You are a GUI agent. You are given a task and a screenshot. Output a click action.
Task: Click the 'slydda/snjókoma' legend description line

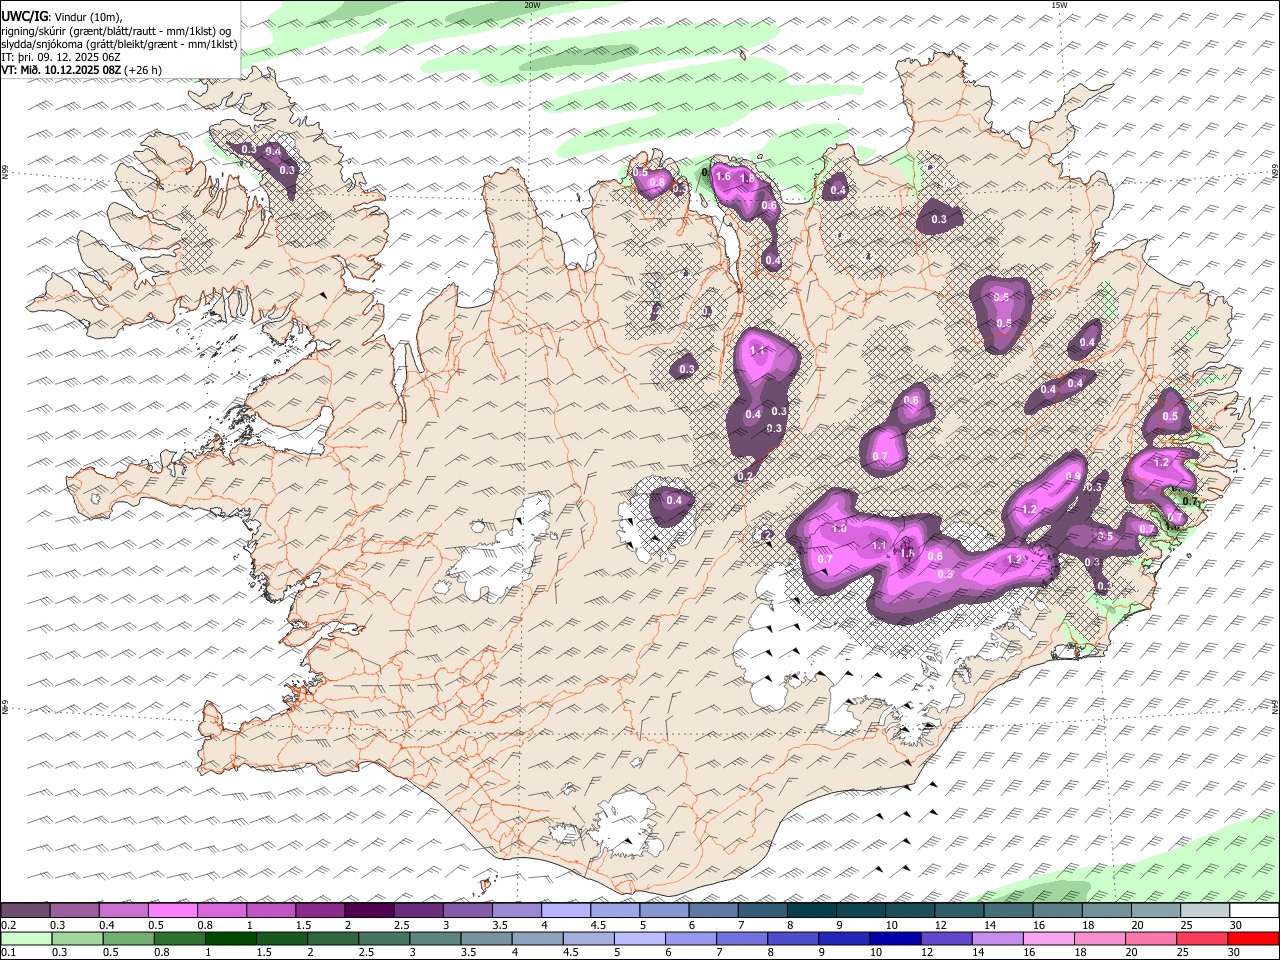119,44
